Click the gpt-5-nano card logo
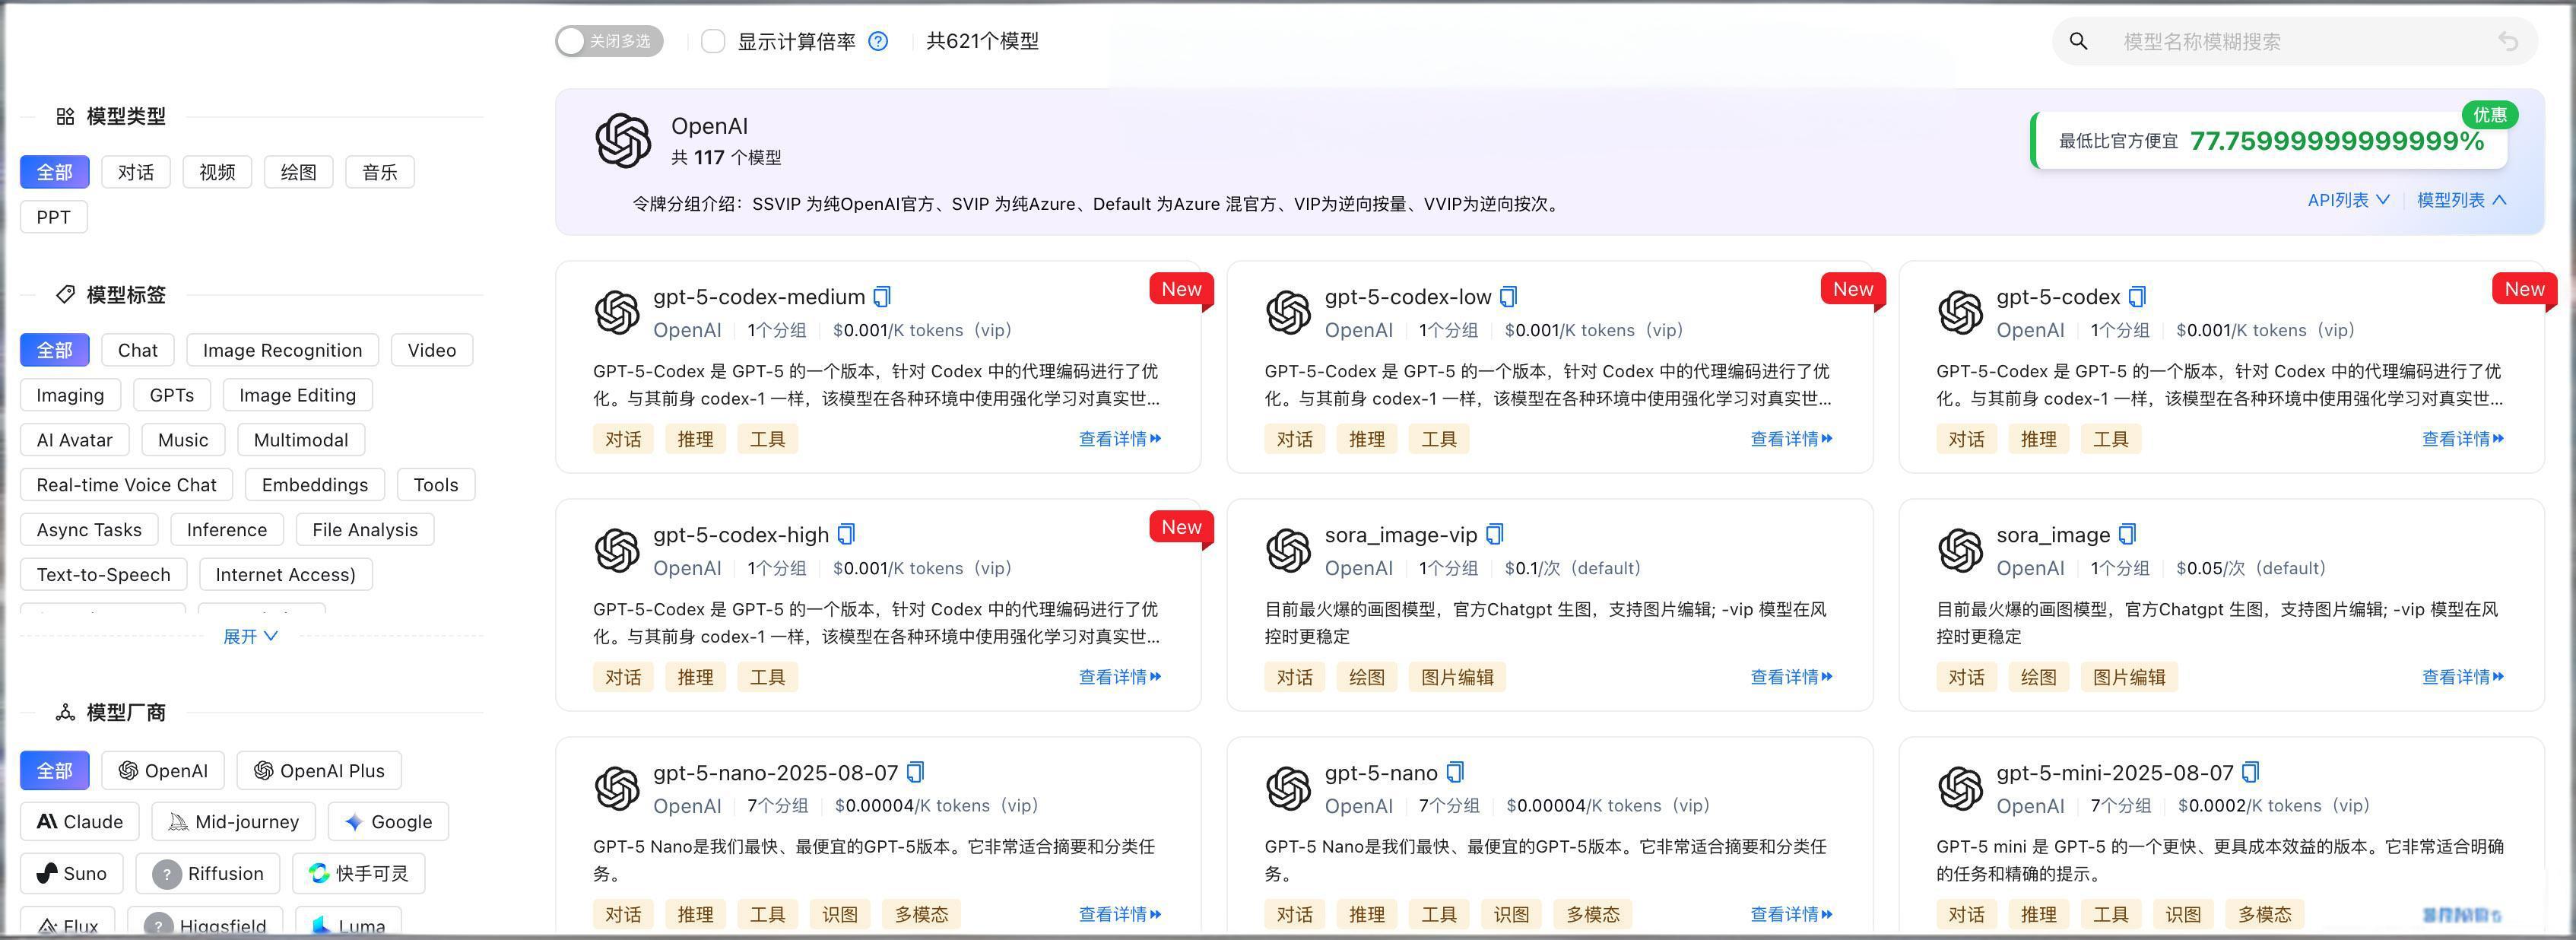Screen dimensions: 2576x940 coord(1288,788)
